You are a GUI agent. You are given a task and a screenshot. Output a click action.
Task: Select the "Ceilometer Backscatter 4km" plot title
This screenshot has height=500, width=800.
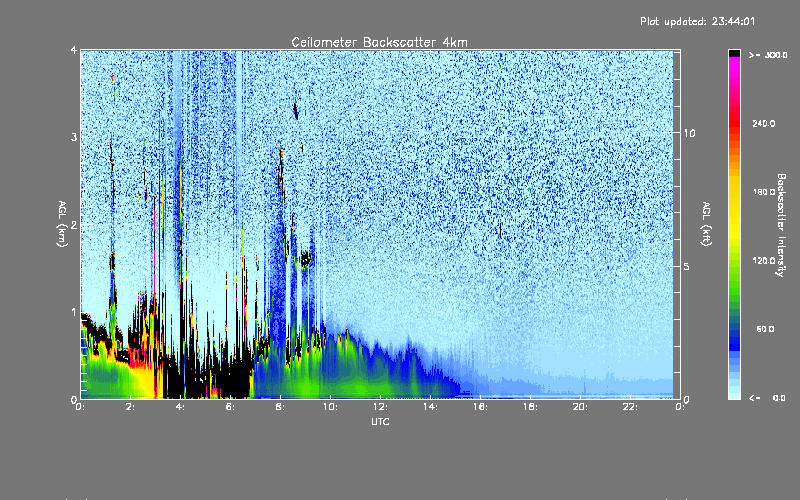pos(379,42)
